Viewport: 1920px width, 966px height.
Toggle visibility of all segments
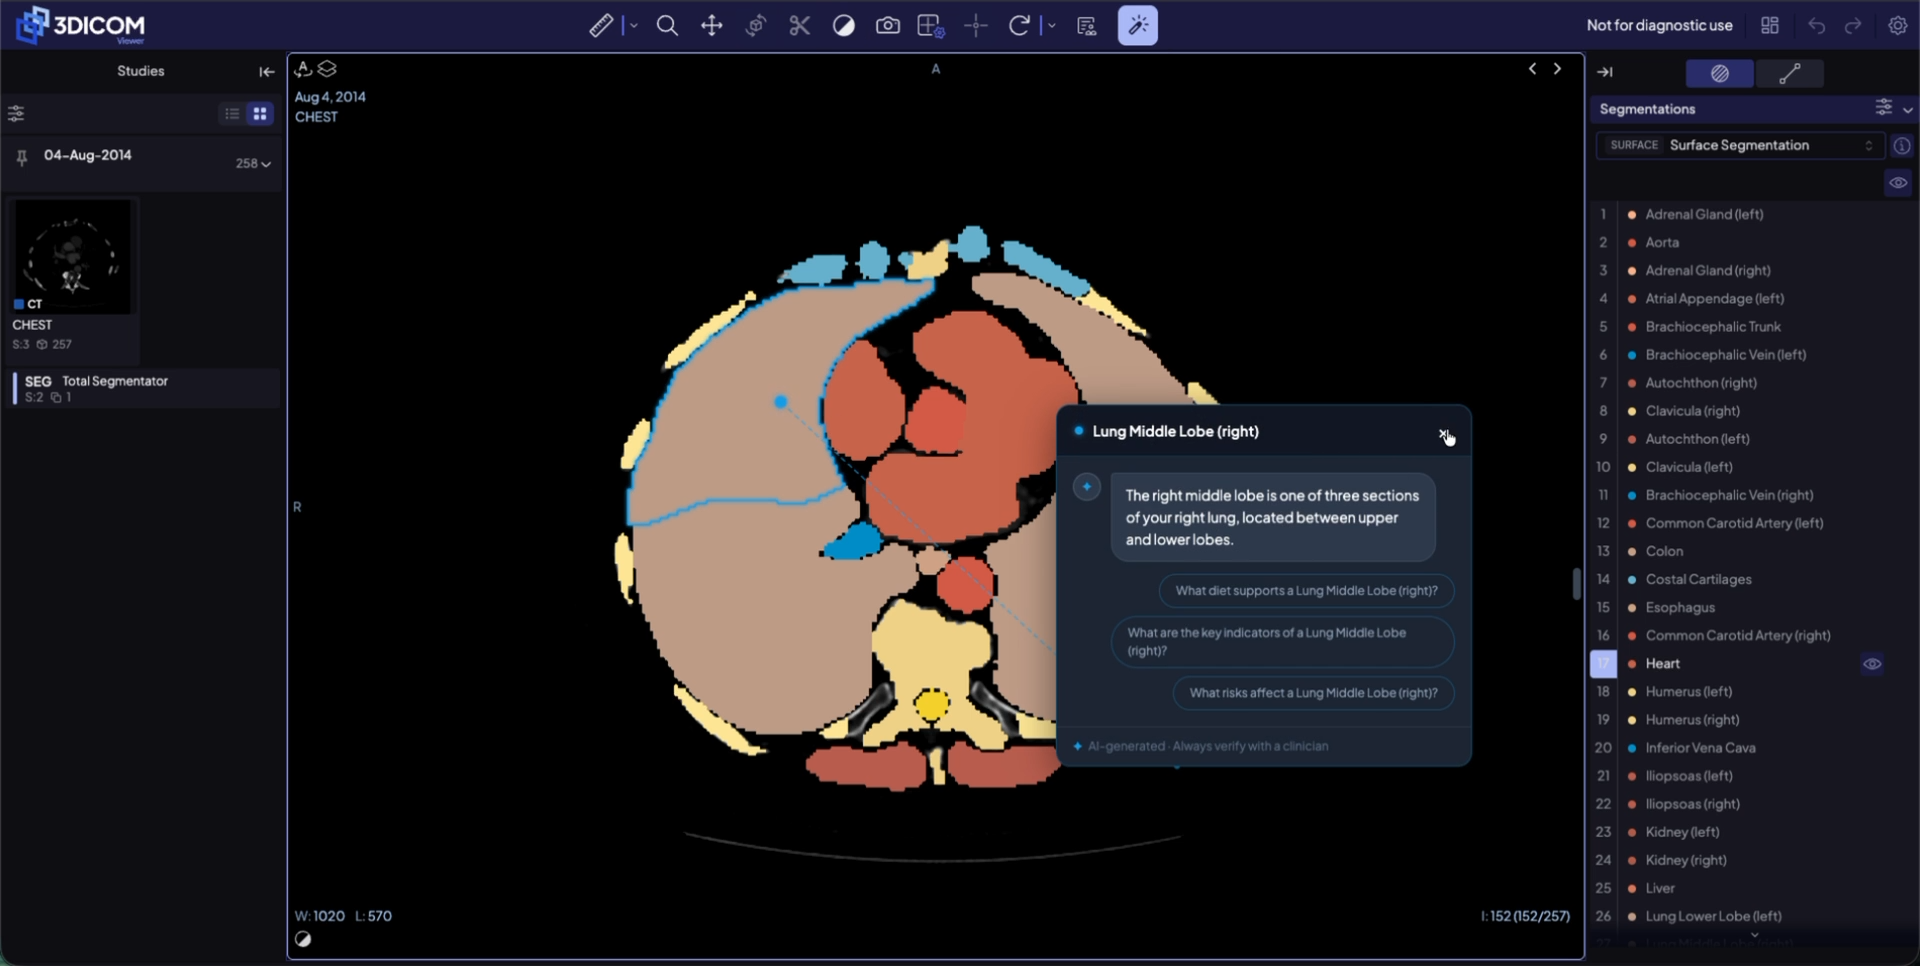[x=1898, y=183]
